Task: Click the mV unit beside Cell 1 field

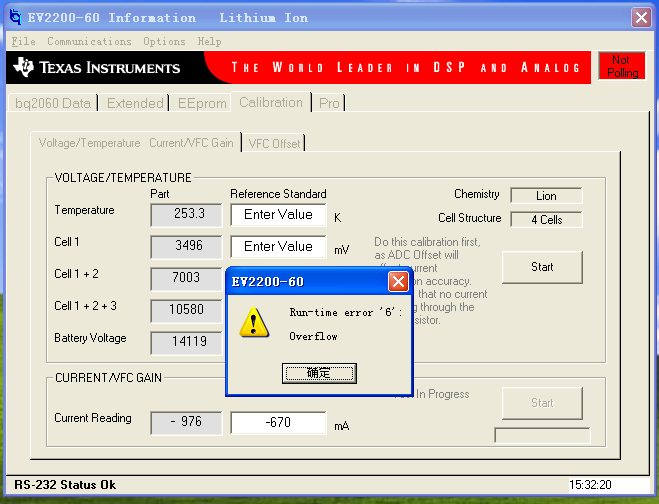Action: (342, 250)
